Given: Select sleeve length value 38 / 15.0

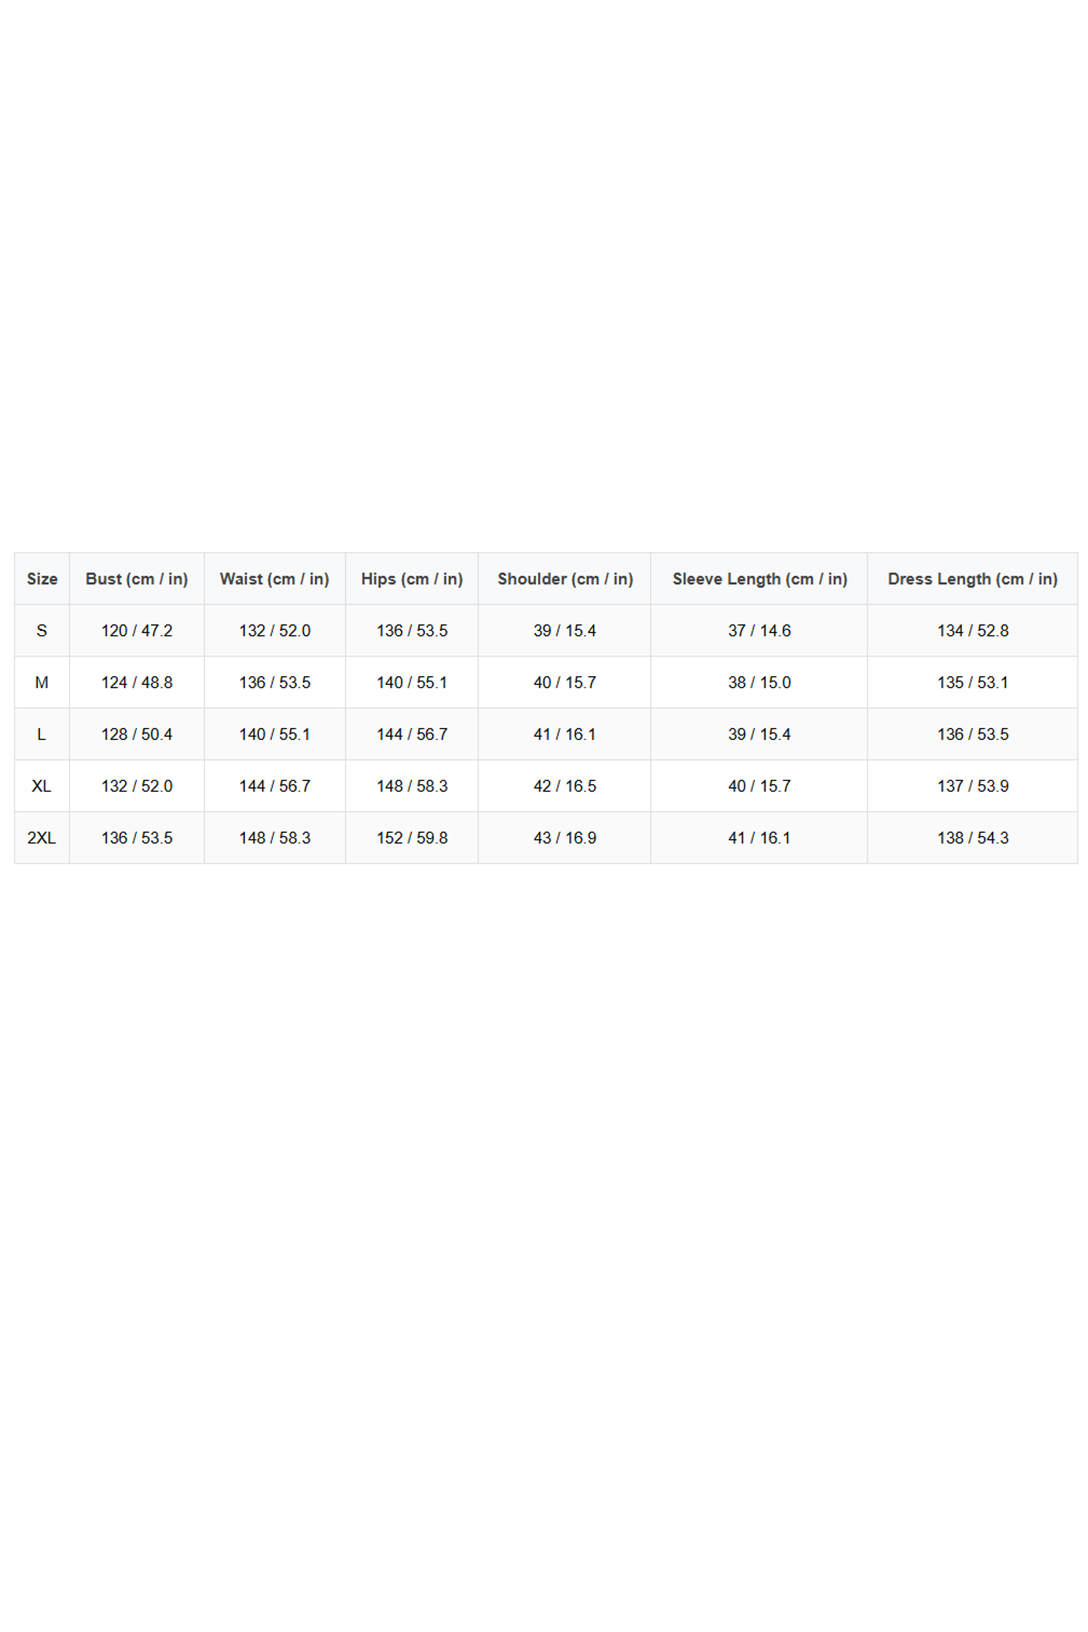Looking at the screenshot, I should 759,683.
